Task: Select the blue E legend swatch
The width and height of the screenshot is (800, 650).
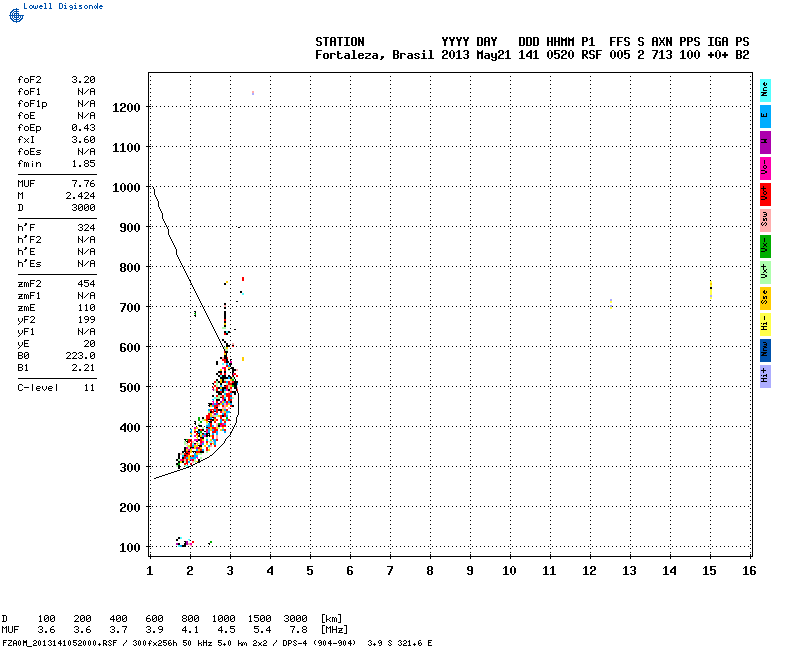Action: [x=765, y=116]
